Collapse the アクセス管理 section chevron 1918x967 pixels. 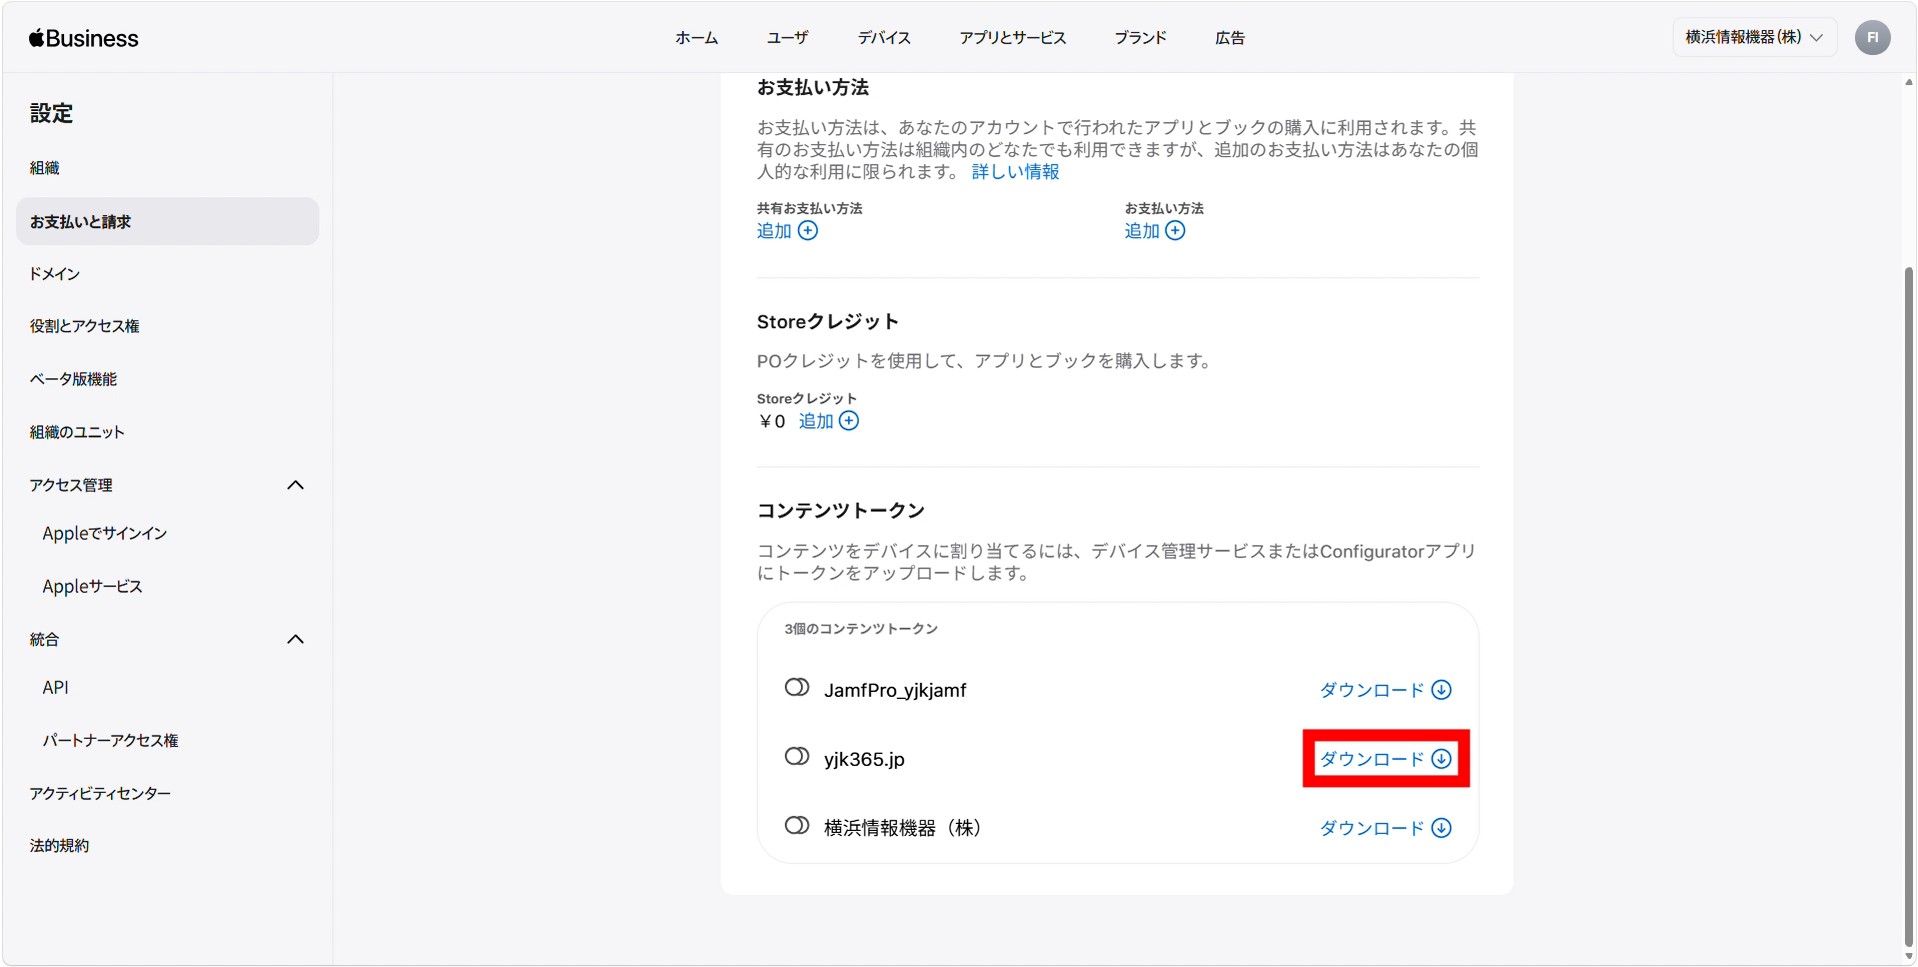coord(295,485)
